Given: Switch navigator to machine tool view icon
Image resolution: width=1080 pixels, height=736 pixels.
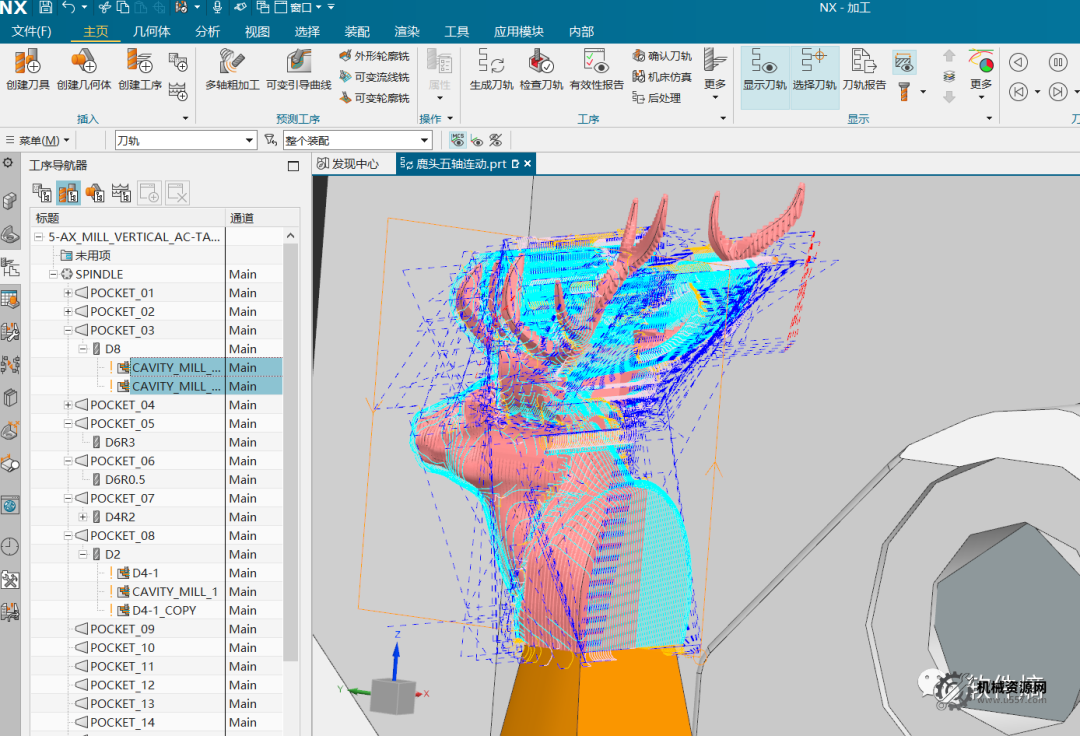Looking at the screenshot, I should [69, 192].
